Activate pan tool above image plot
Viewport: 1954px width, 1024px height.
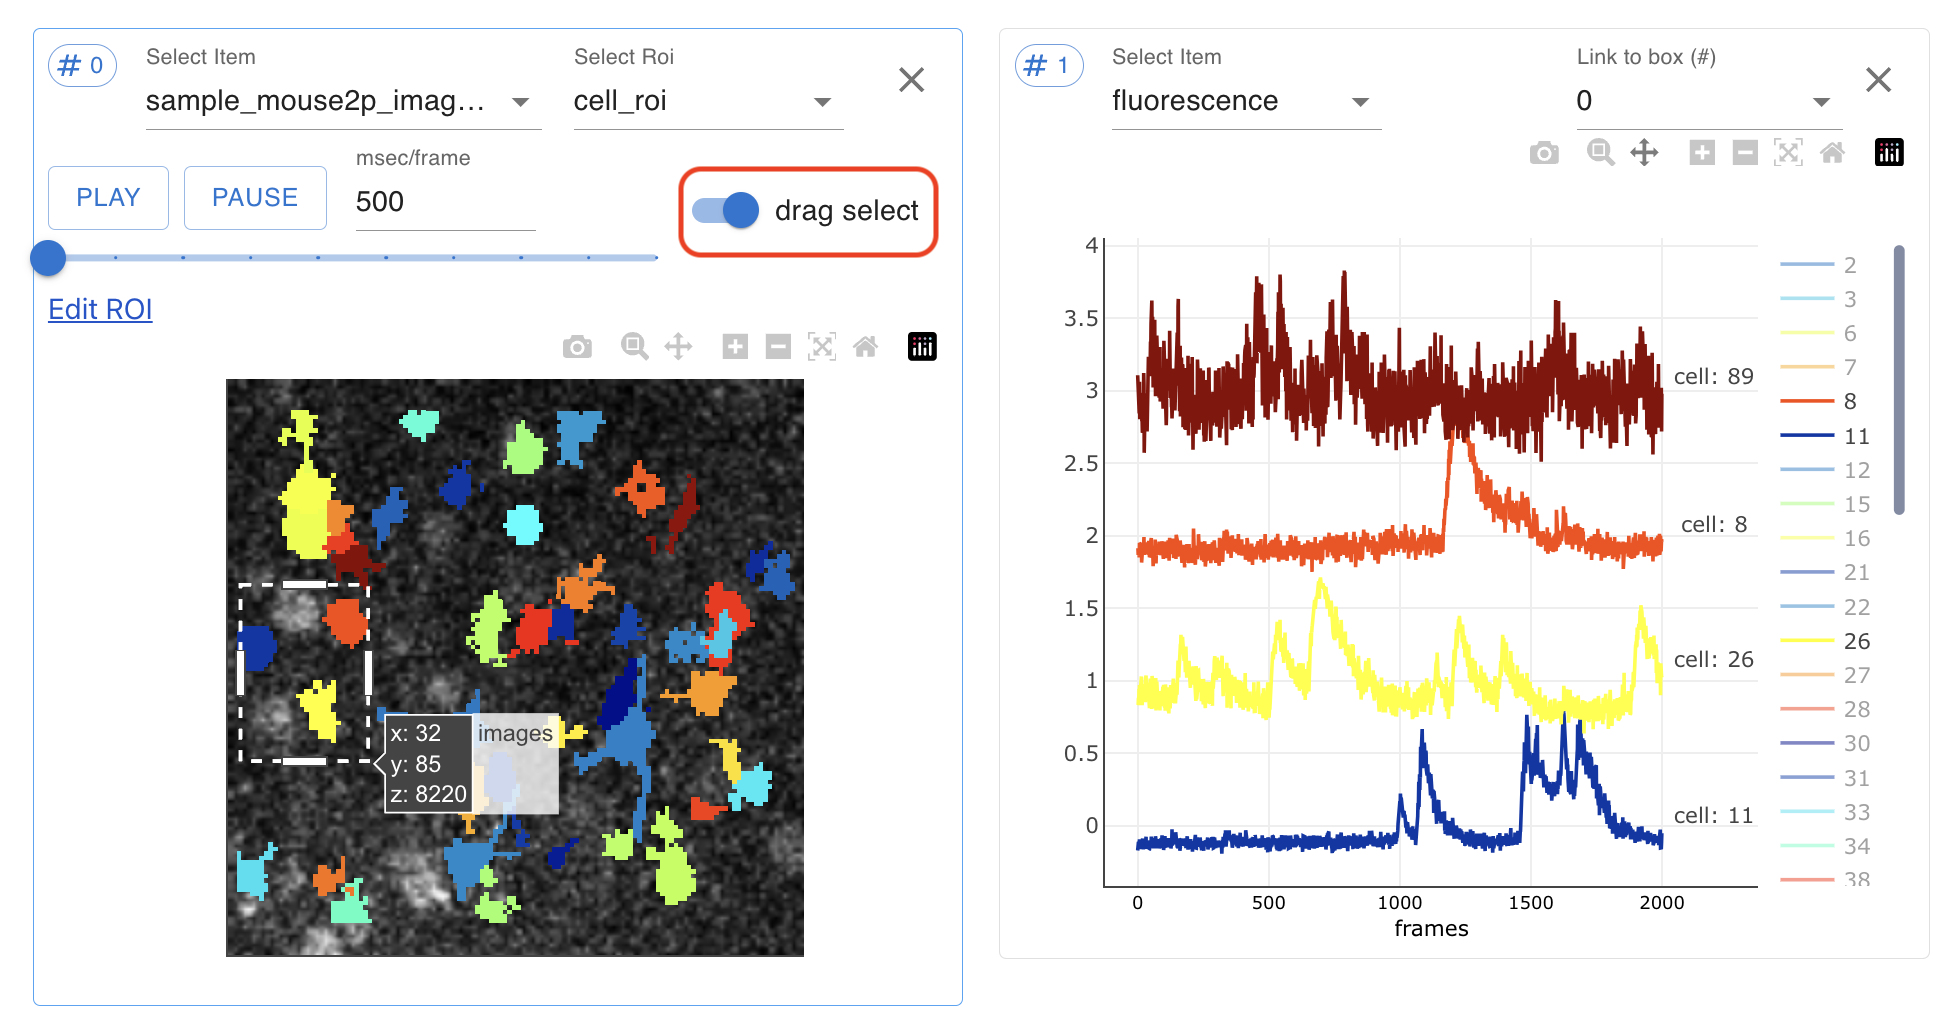click(x=678, y=347)
